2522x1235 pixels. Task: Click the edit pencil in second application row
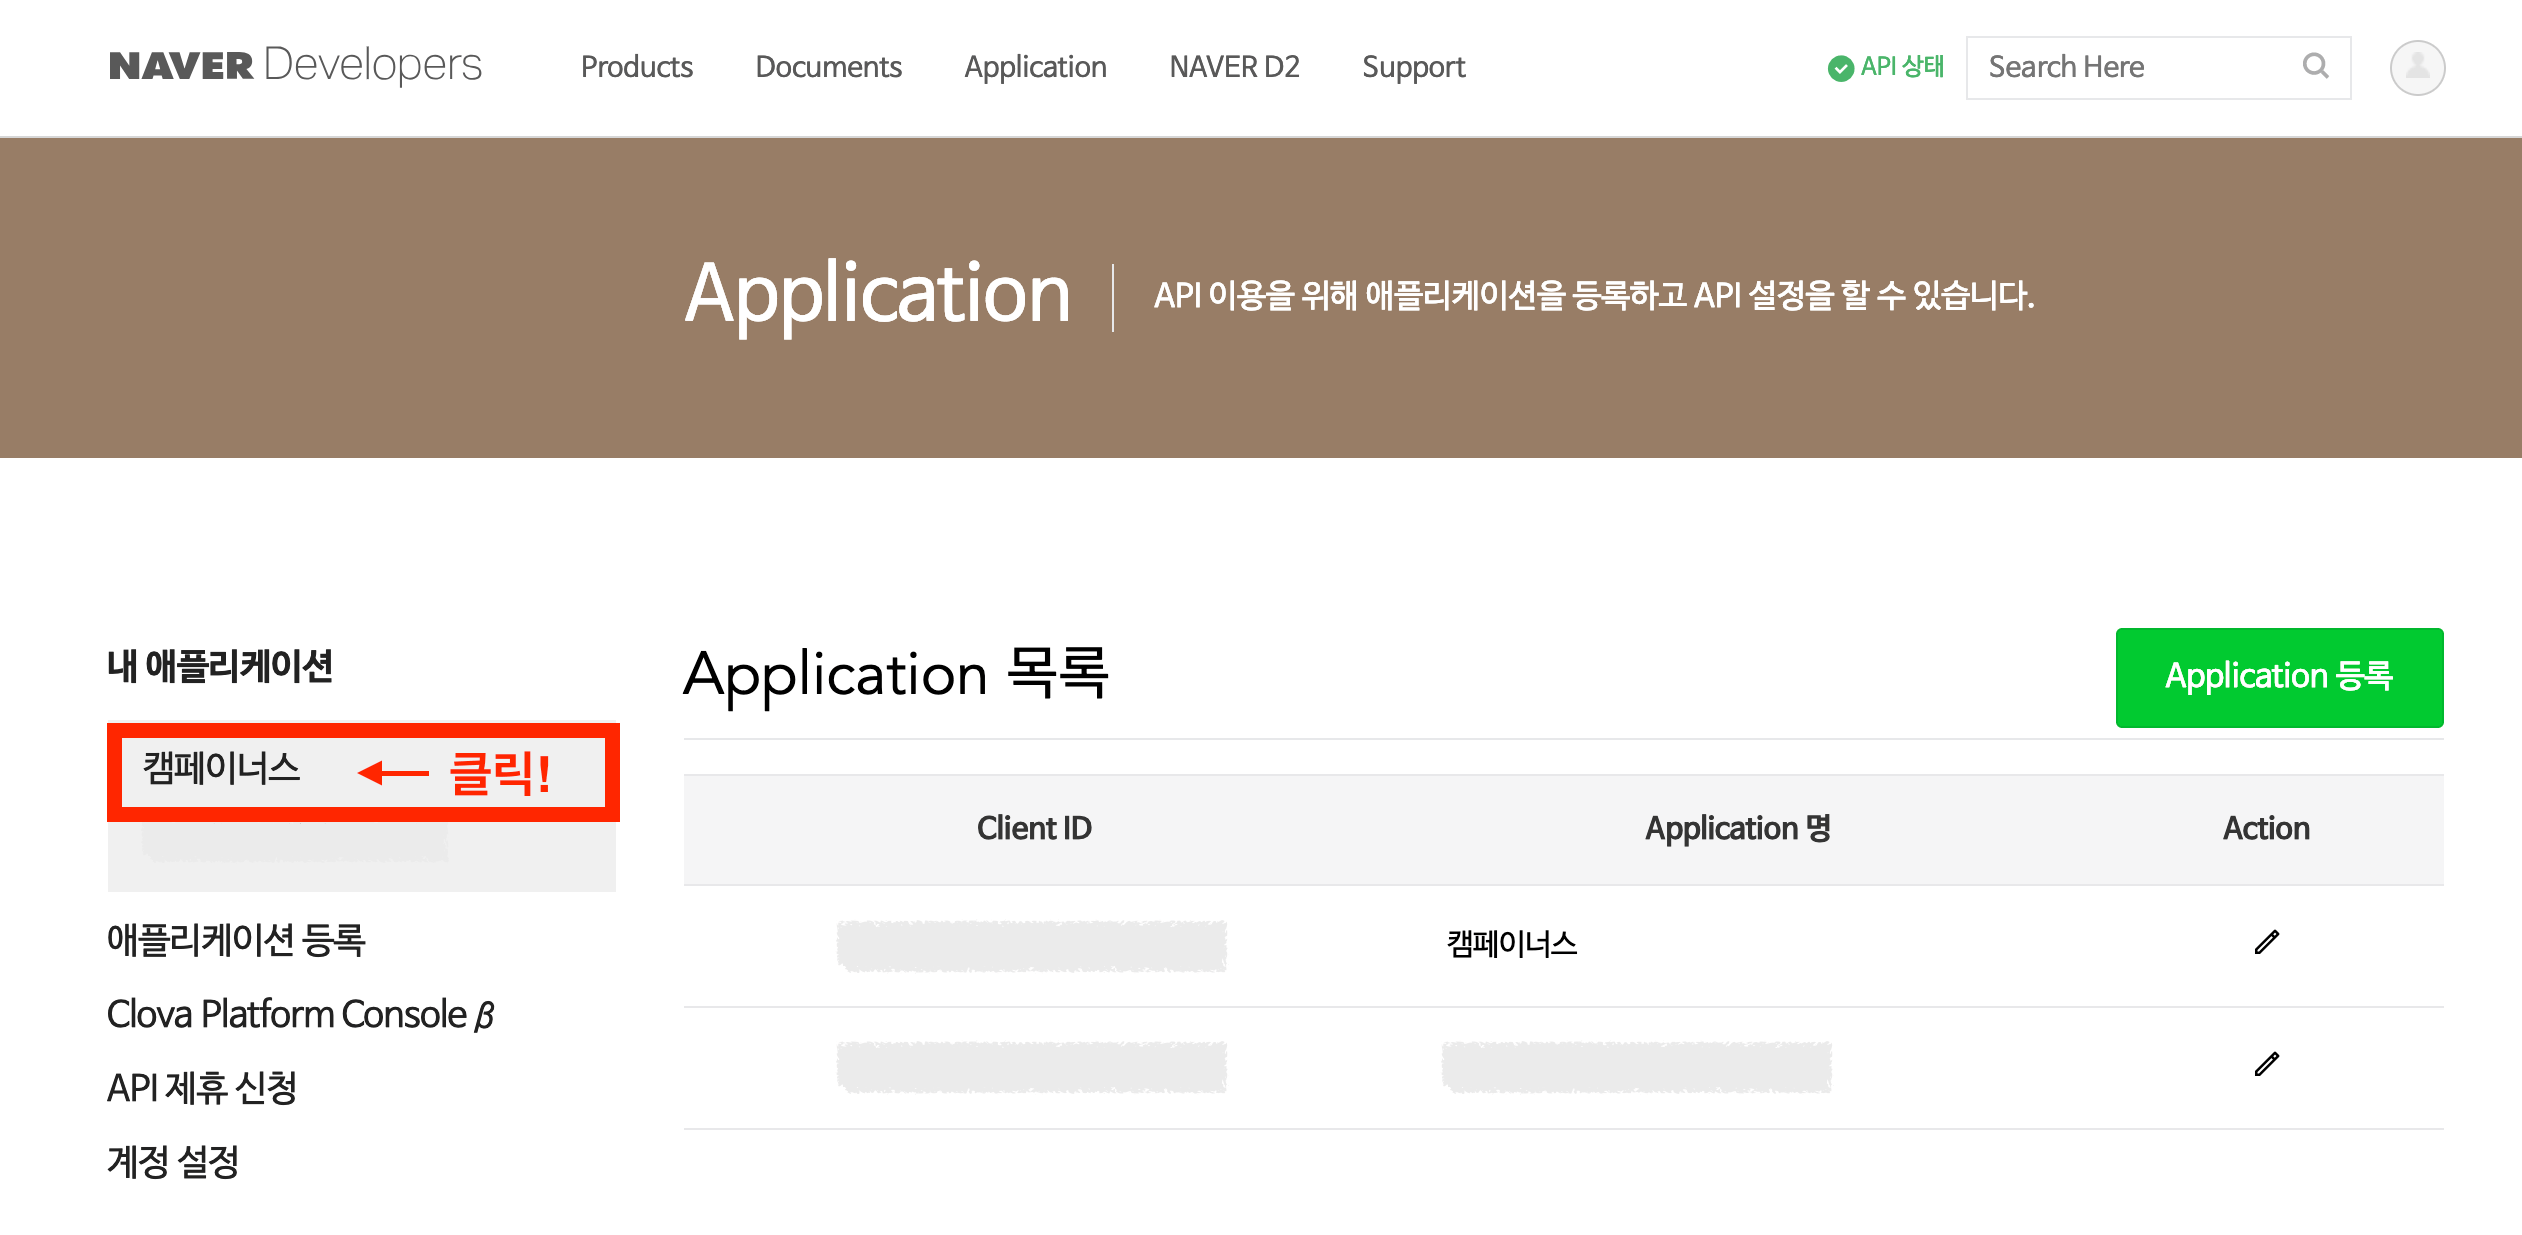[2266, 1064]
